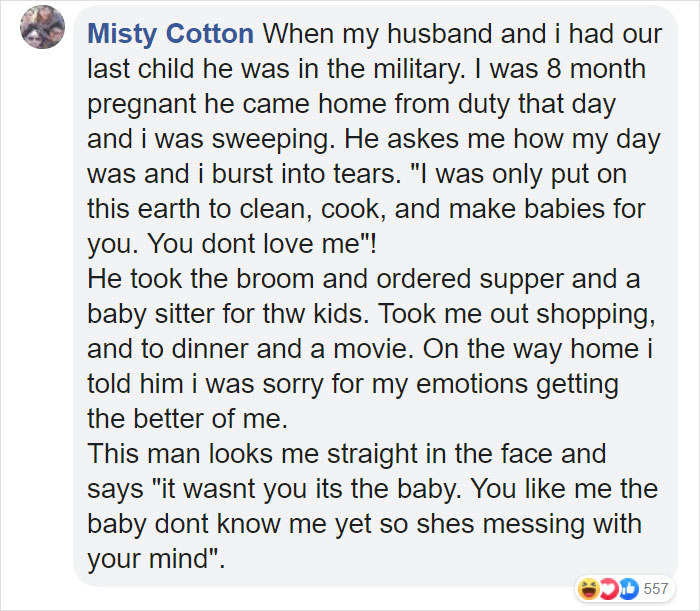Click the phrase "the better of me"
The width and height of the screenshot is (700, 611).
click(x=202, y=417)
